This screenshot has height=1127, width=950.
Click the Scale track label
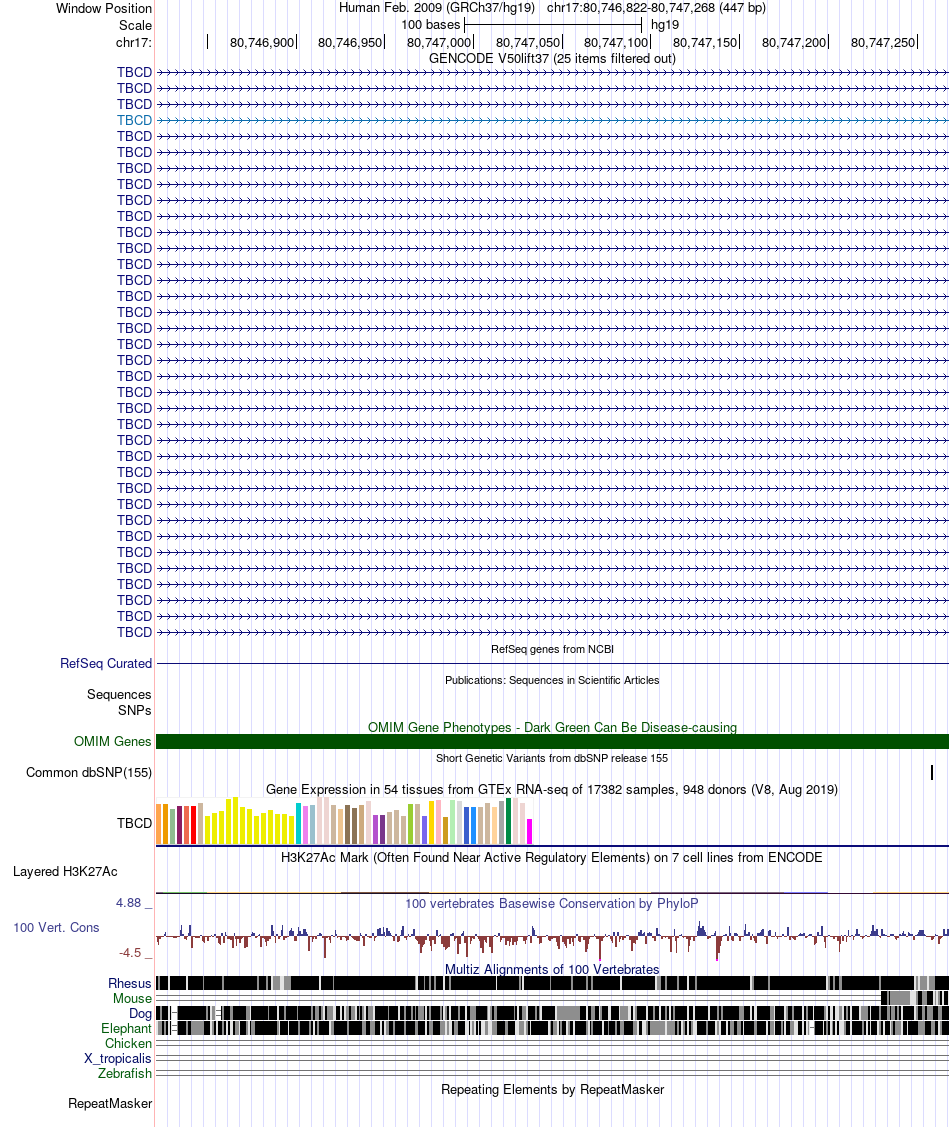[135, 25]
